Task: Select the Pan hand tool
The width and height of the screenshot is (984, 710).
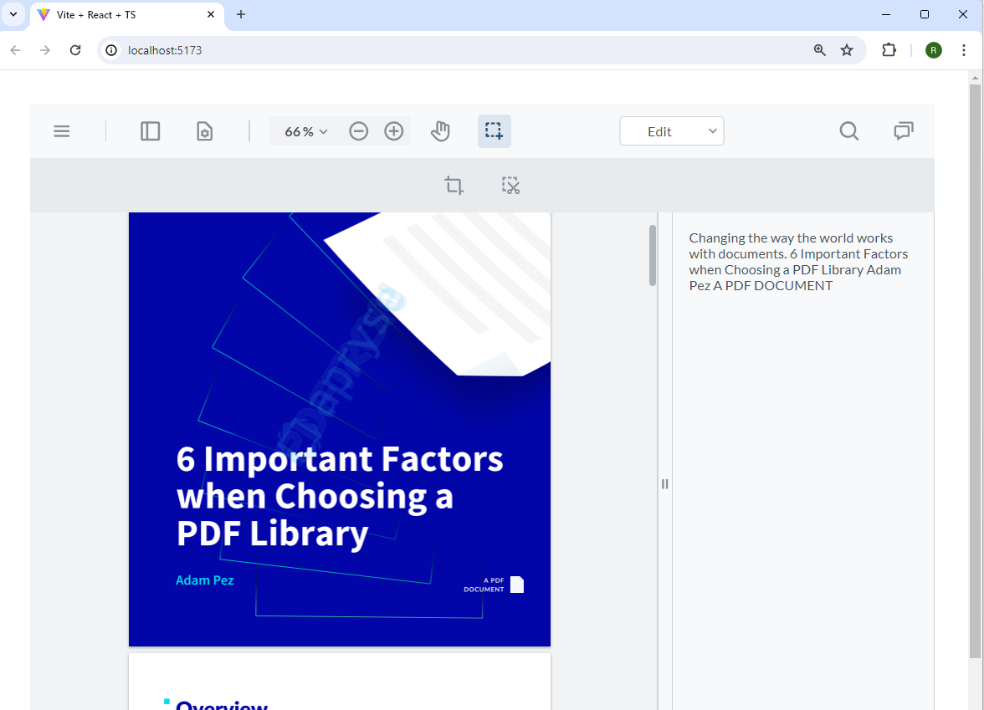Action: pyautogui.click(x=441, y=131)
